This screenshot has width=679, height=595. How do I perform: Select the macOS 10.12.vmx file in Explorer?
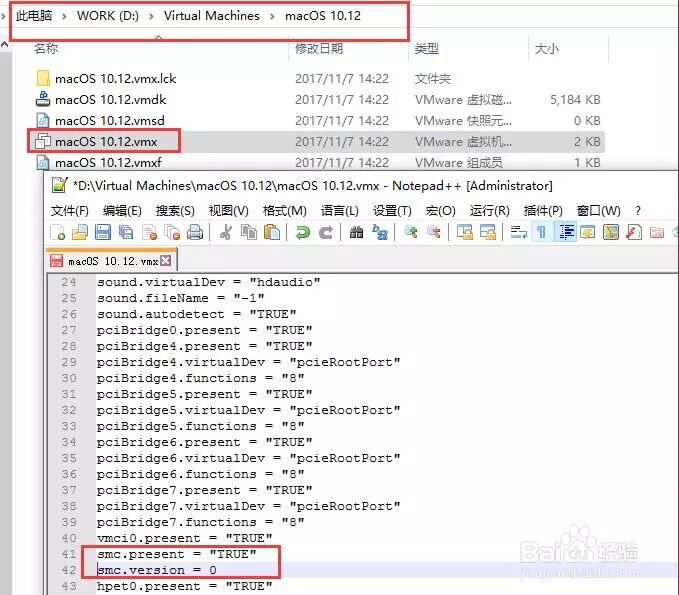click(106, 142)
